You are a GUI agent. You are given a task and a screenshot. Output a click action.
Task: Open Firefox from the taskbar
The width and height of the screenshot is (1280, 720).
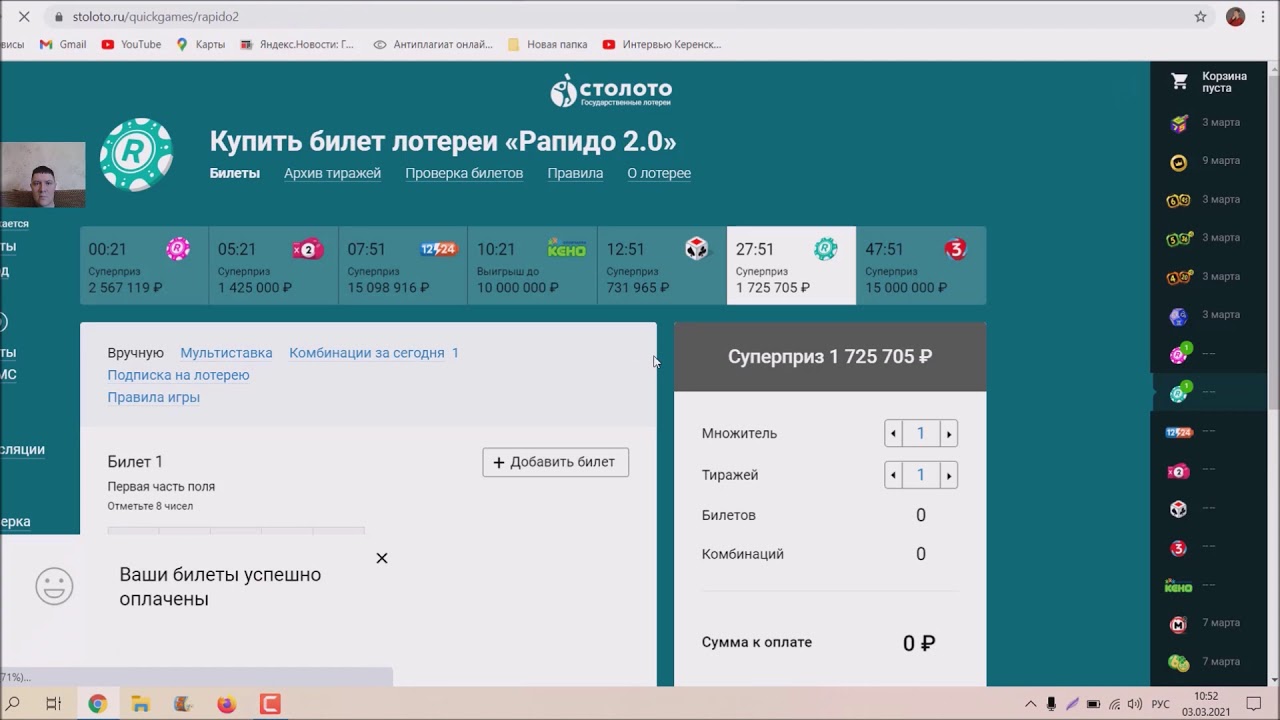226,704
